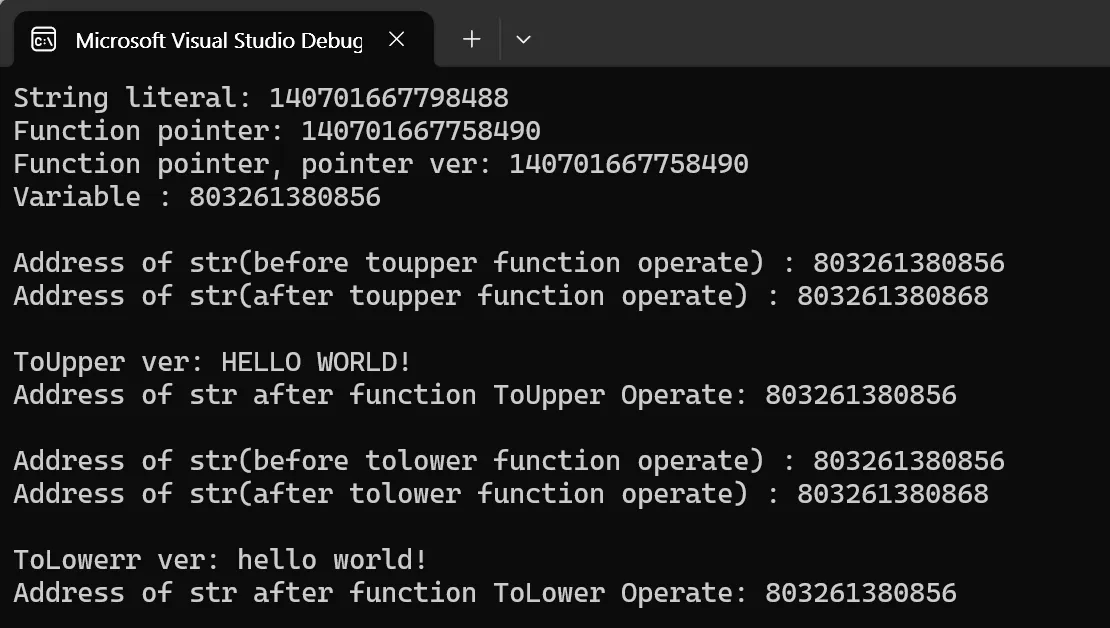Click the 'before tolower function operate' line
The width and height of the screenshot is (1110, 628).
tap(508, 461)
